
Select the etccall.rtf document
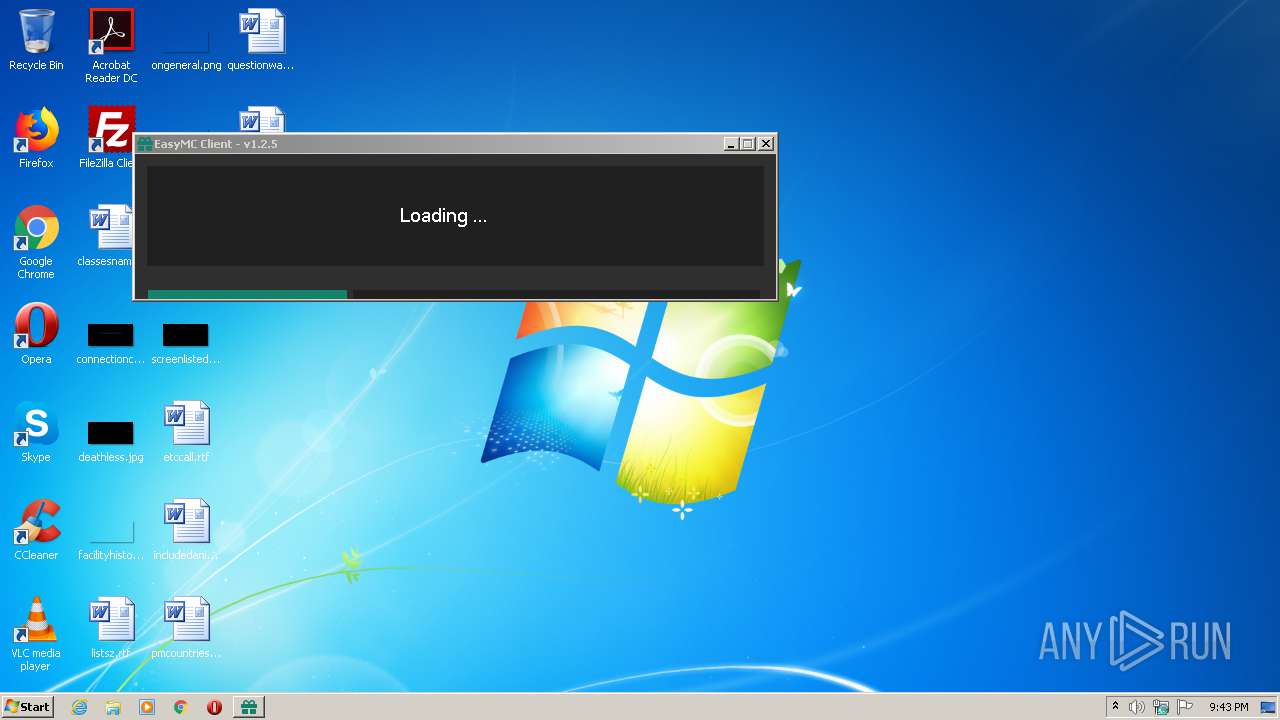[x=186, y=432]
